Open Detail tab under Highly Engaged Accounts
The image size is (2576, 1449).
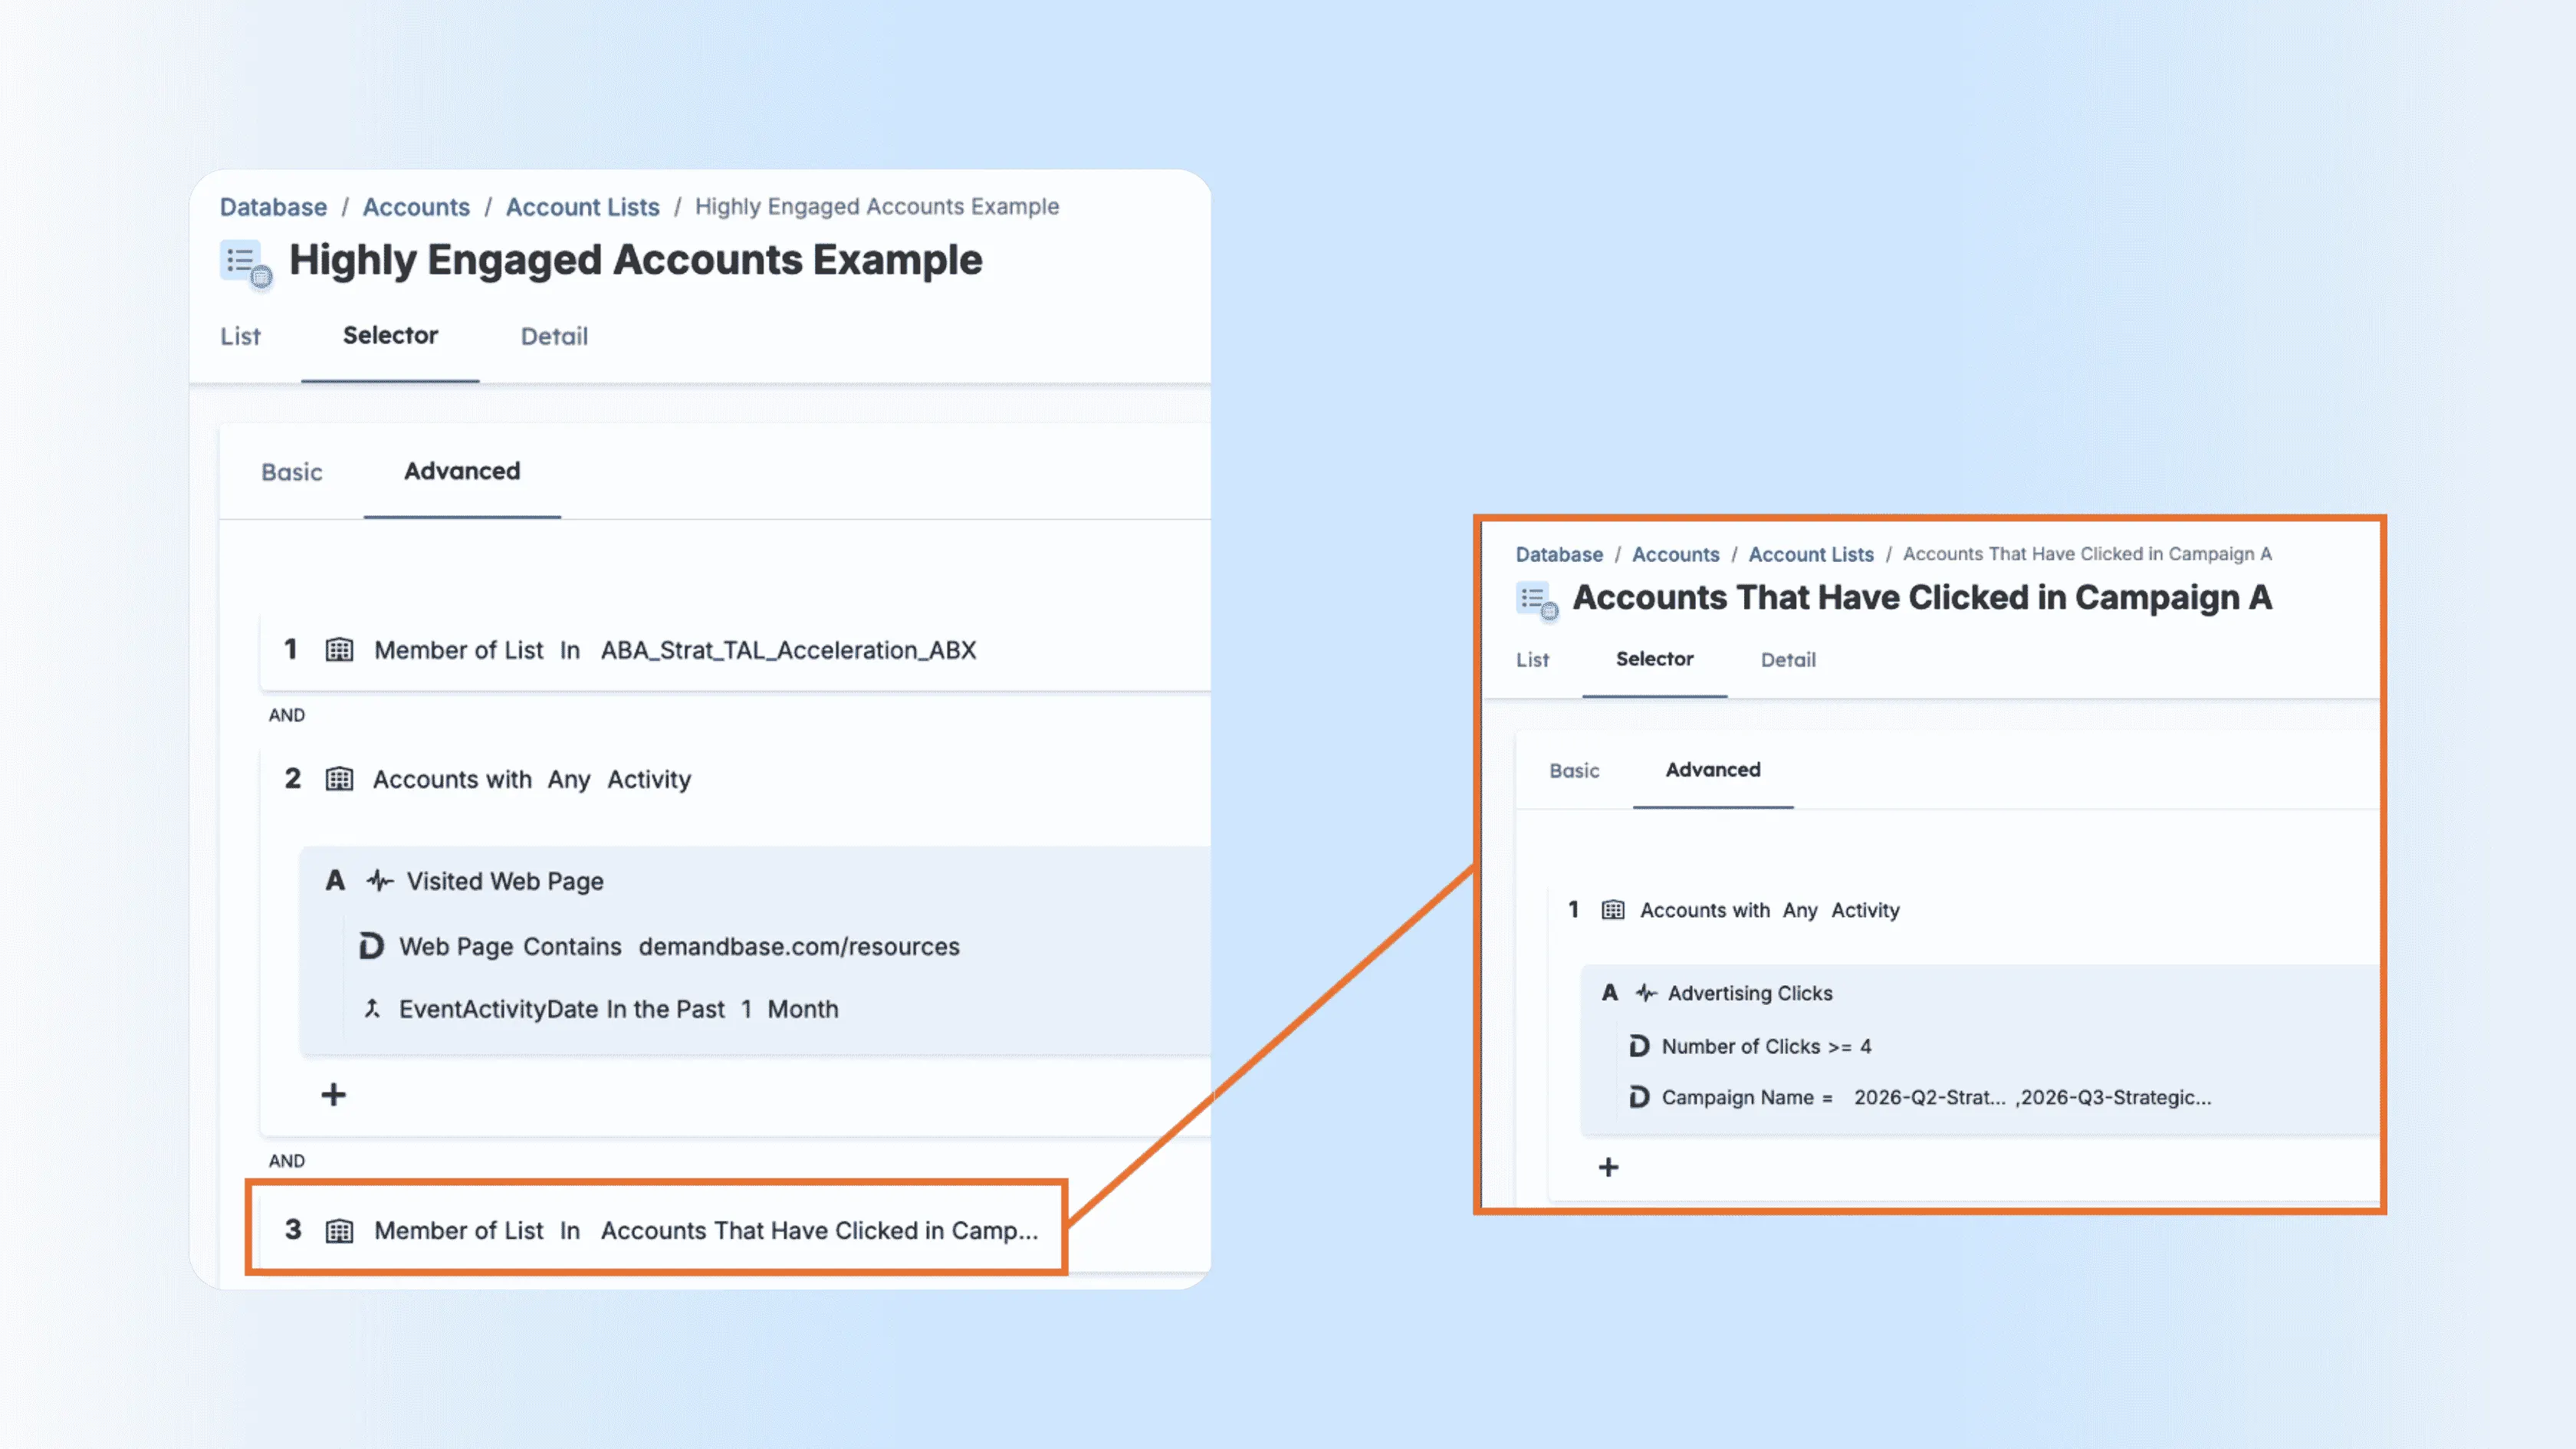coord(554,337)
